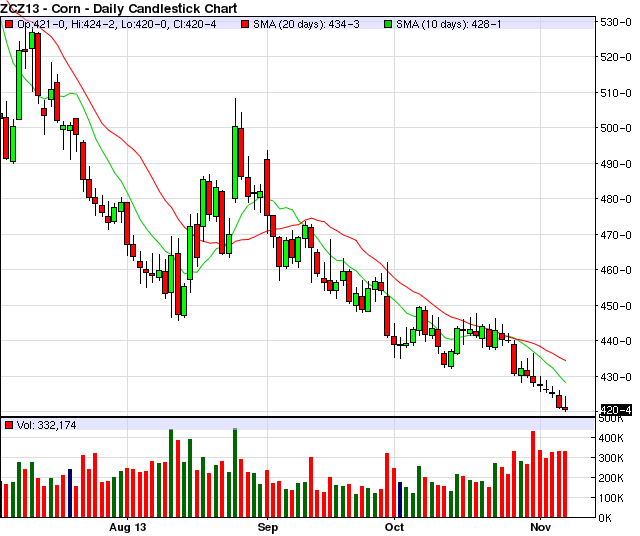Image resolution: width=640 pixels, height=536 pixels.
Task: Click the 460-0 price axis label
Action: (616, 270)
